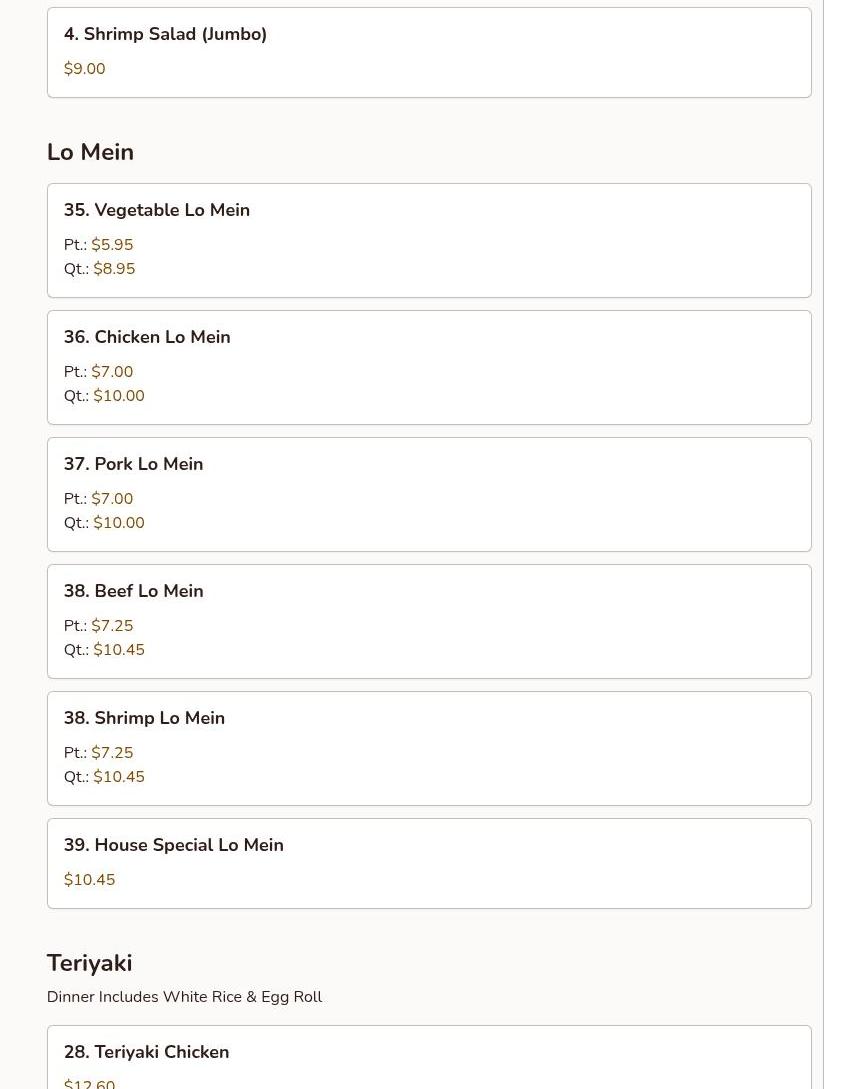Choose the Beef Lo Mein pint price

pos(112,626)
